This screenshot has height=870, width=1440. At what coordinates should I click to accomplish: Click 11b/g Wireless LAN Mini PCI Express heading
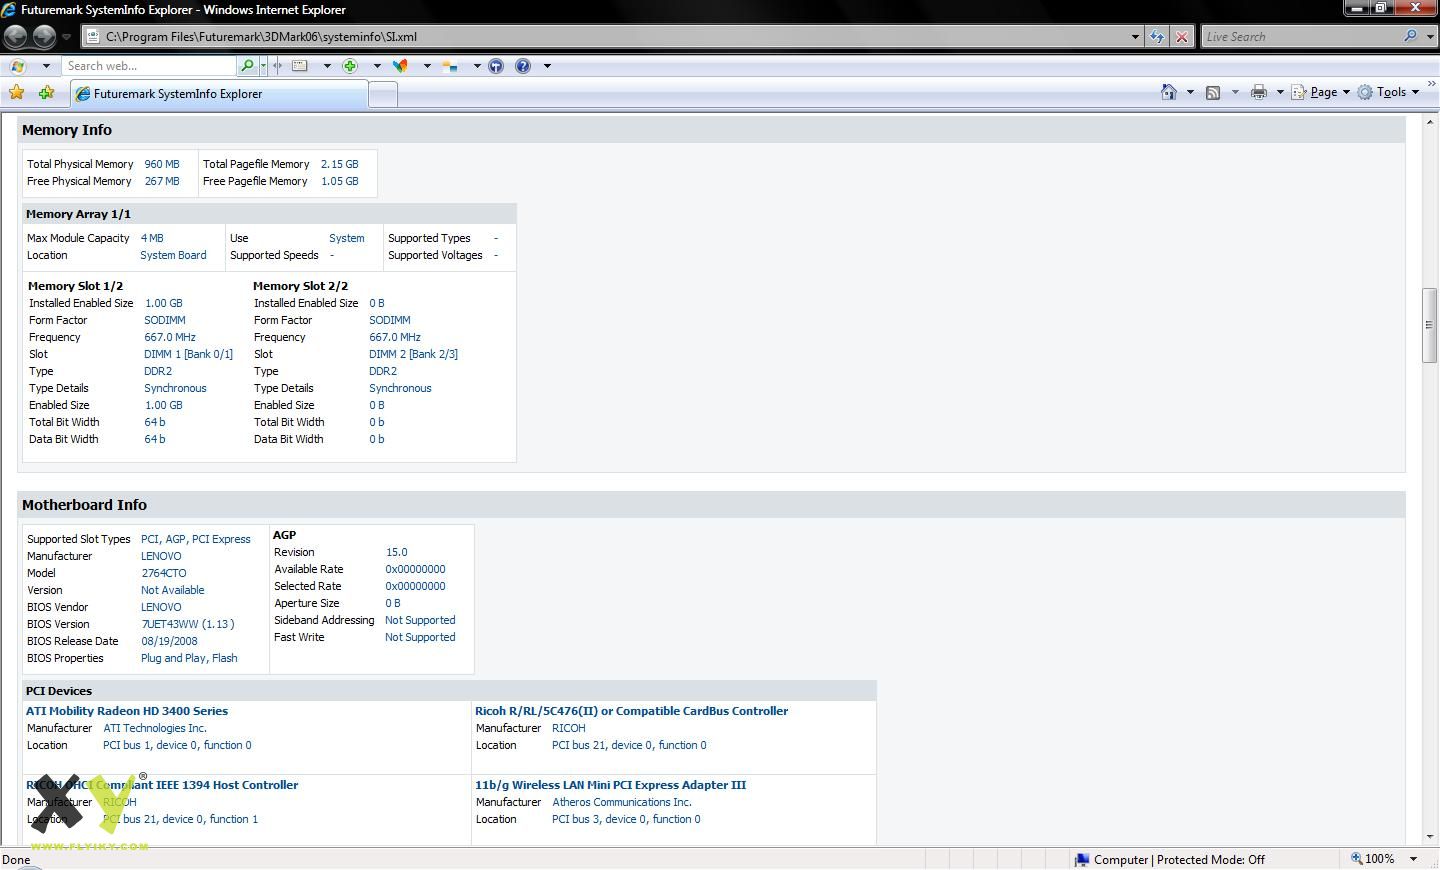pyautogui.click(x=610, y=785)
